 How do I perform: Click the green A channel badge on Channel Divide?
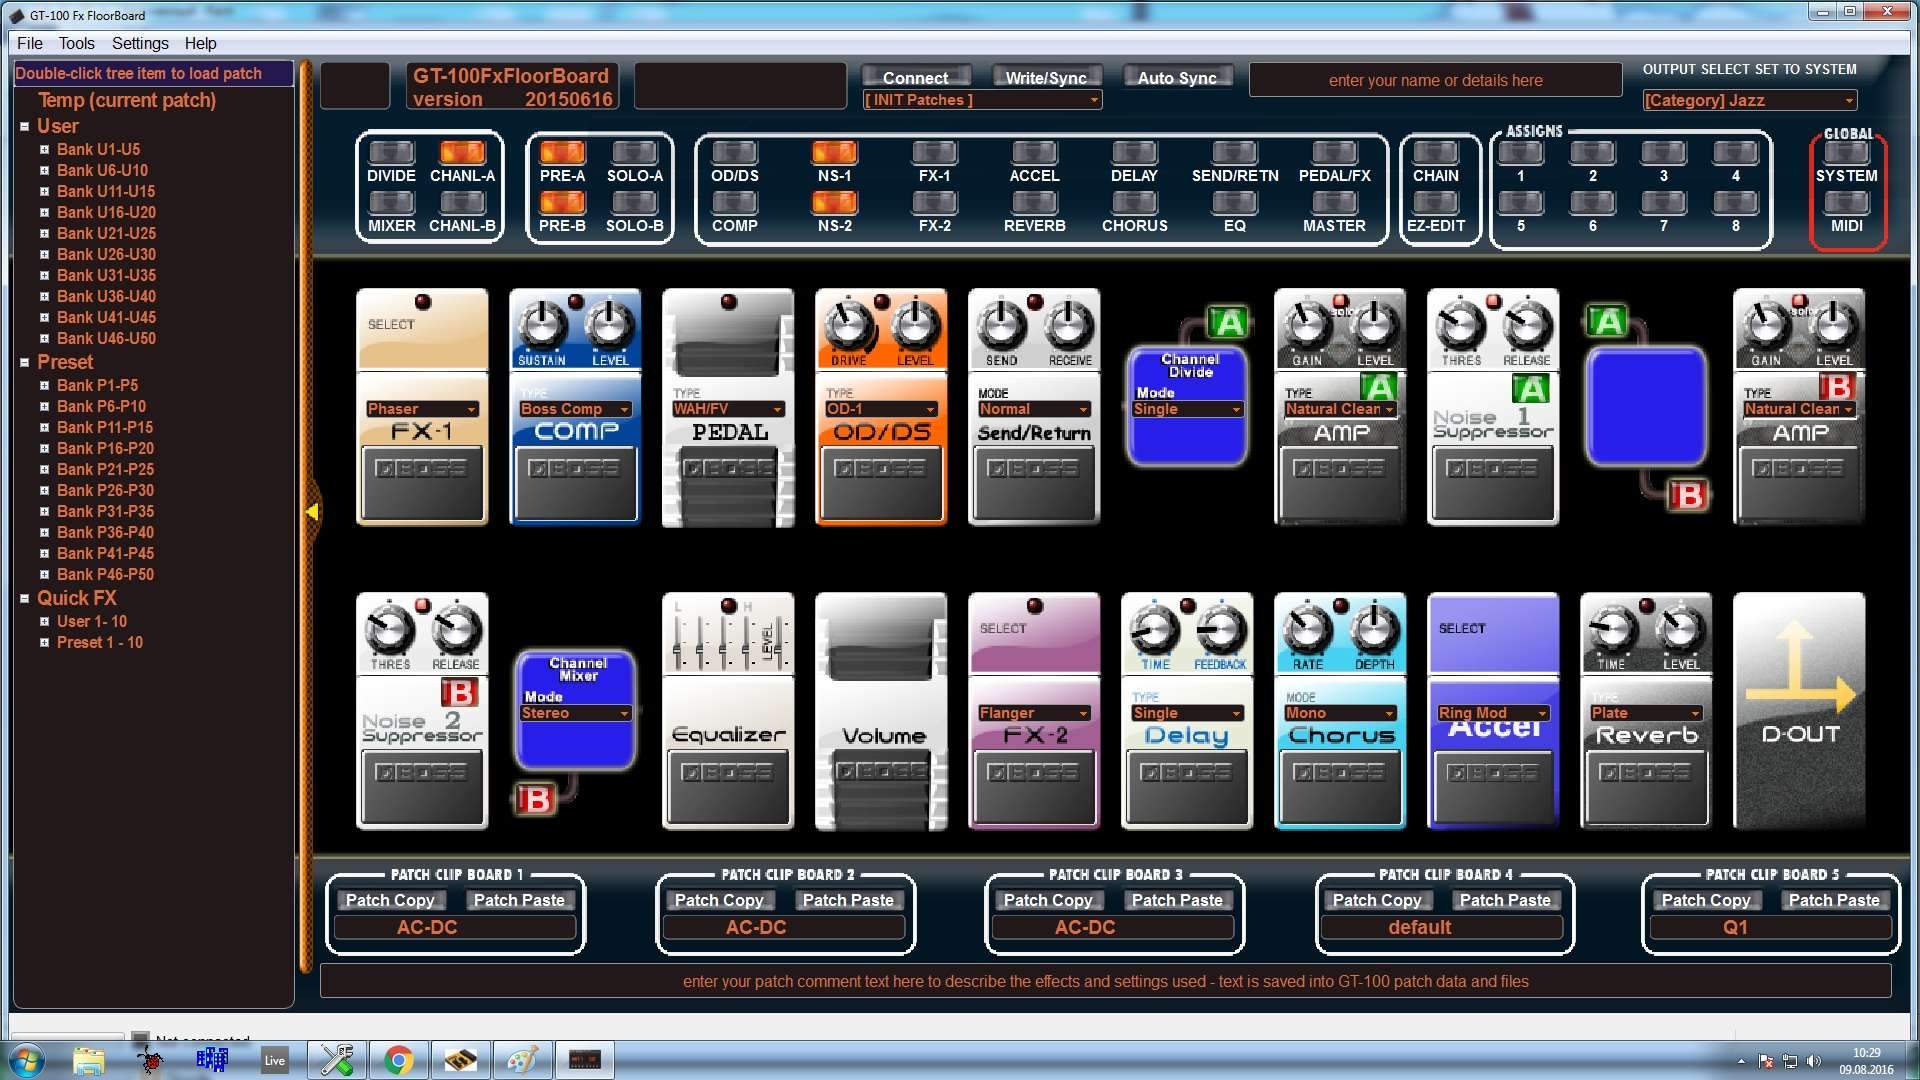coord(1228,323)
